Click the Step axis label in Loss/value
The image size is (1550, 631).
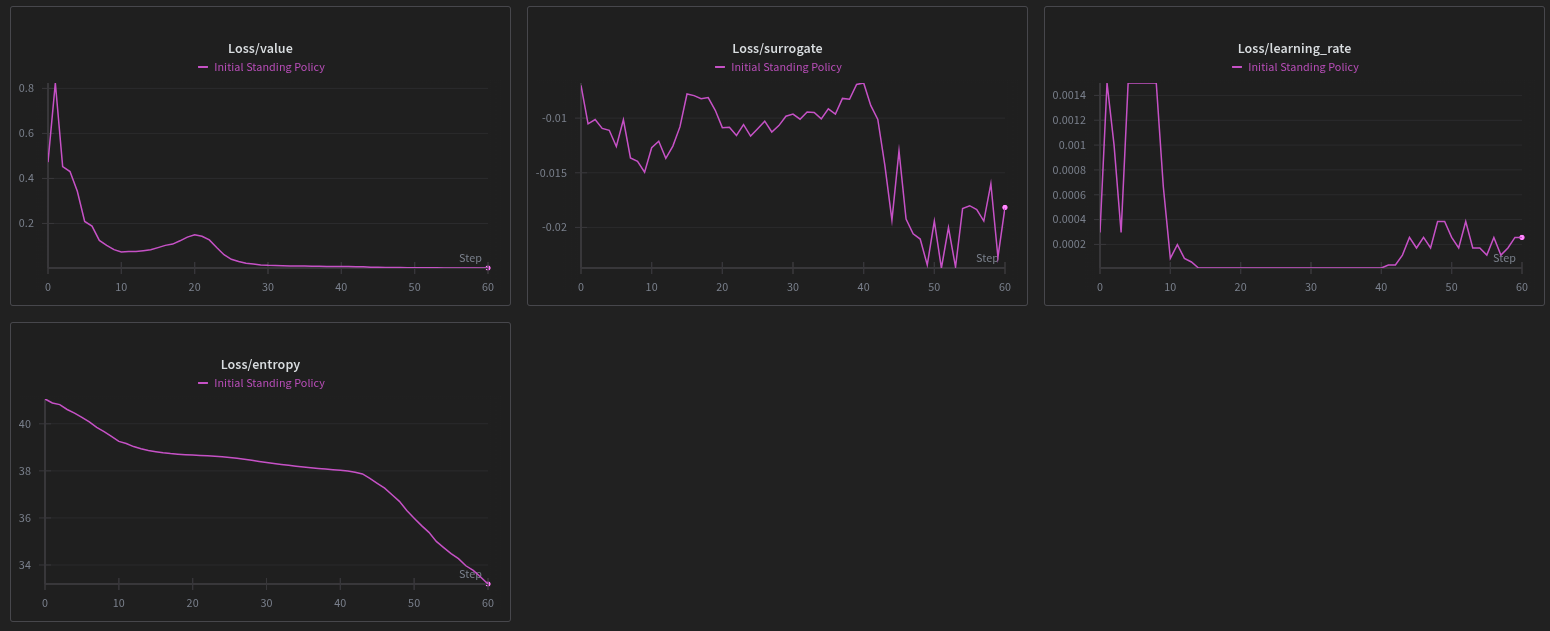coord(470,258)
